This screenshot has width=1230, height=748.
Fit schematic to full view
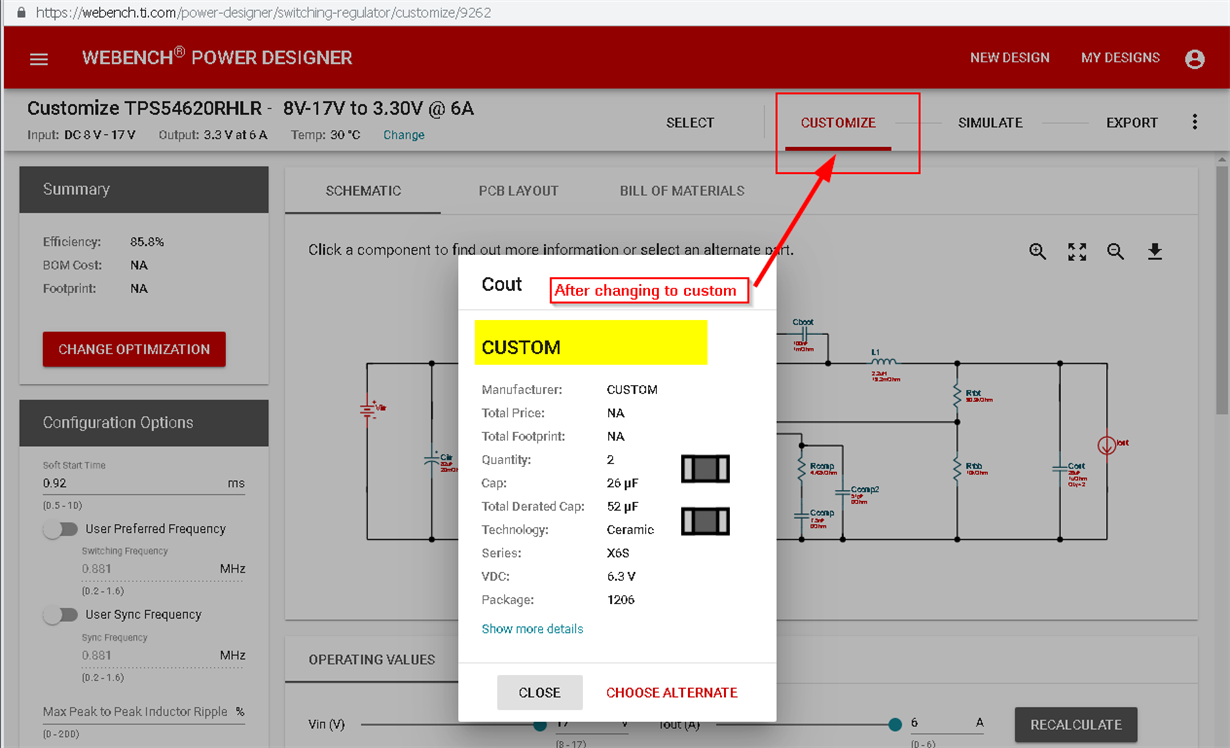[x=1077, y=252]
